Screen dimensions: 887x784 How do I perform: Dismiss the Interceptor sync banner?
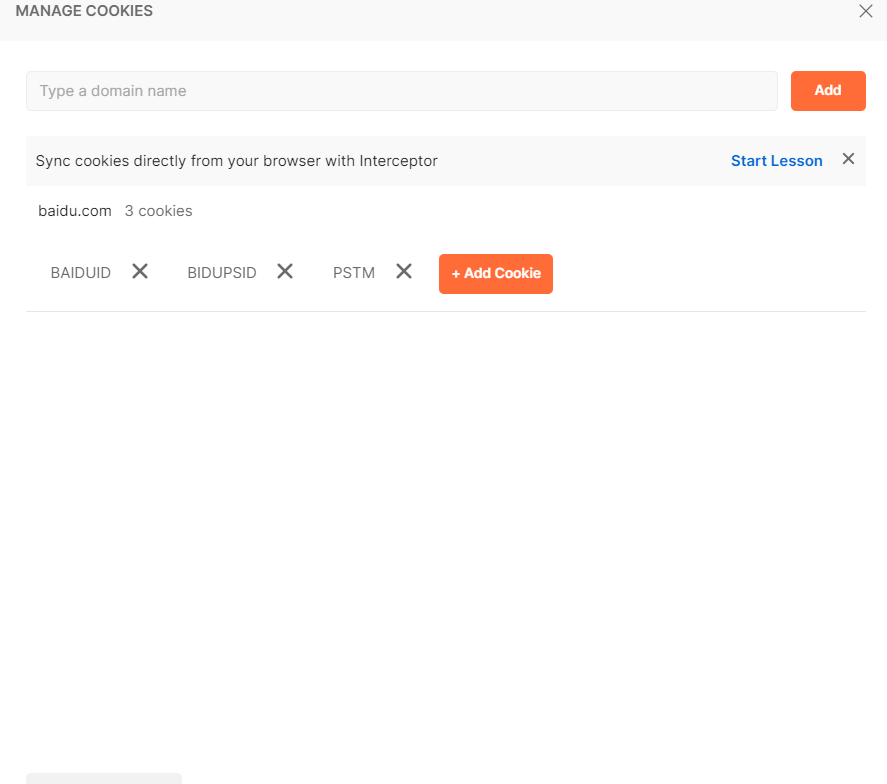tap(848, 159)
